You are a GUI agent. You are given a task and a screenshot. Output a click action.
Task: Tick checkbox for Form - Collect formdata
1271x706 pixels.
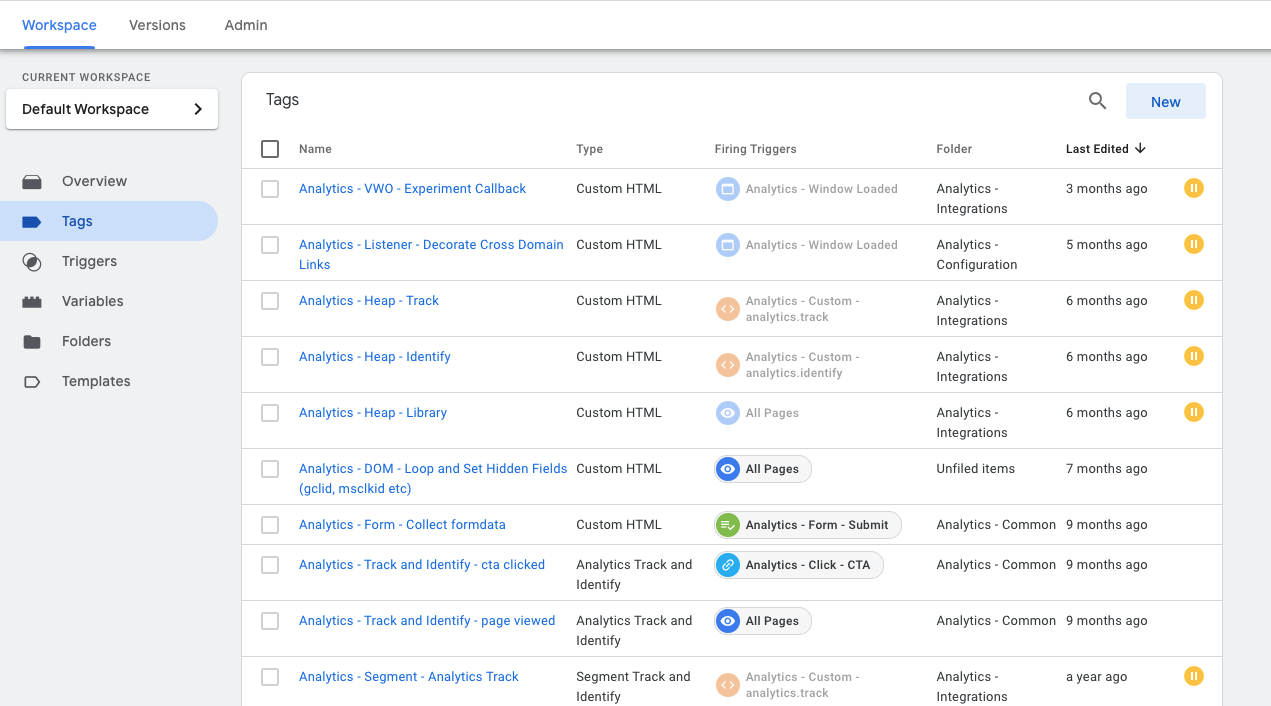pos(270,525)
